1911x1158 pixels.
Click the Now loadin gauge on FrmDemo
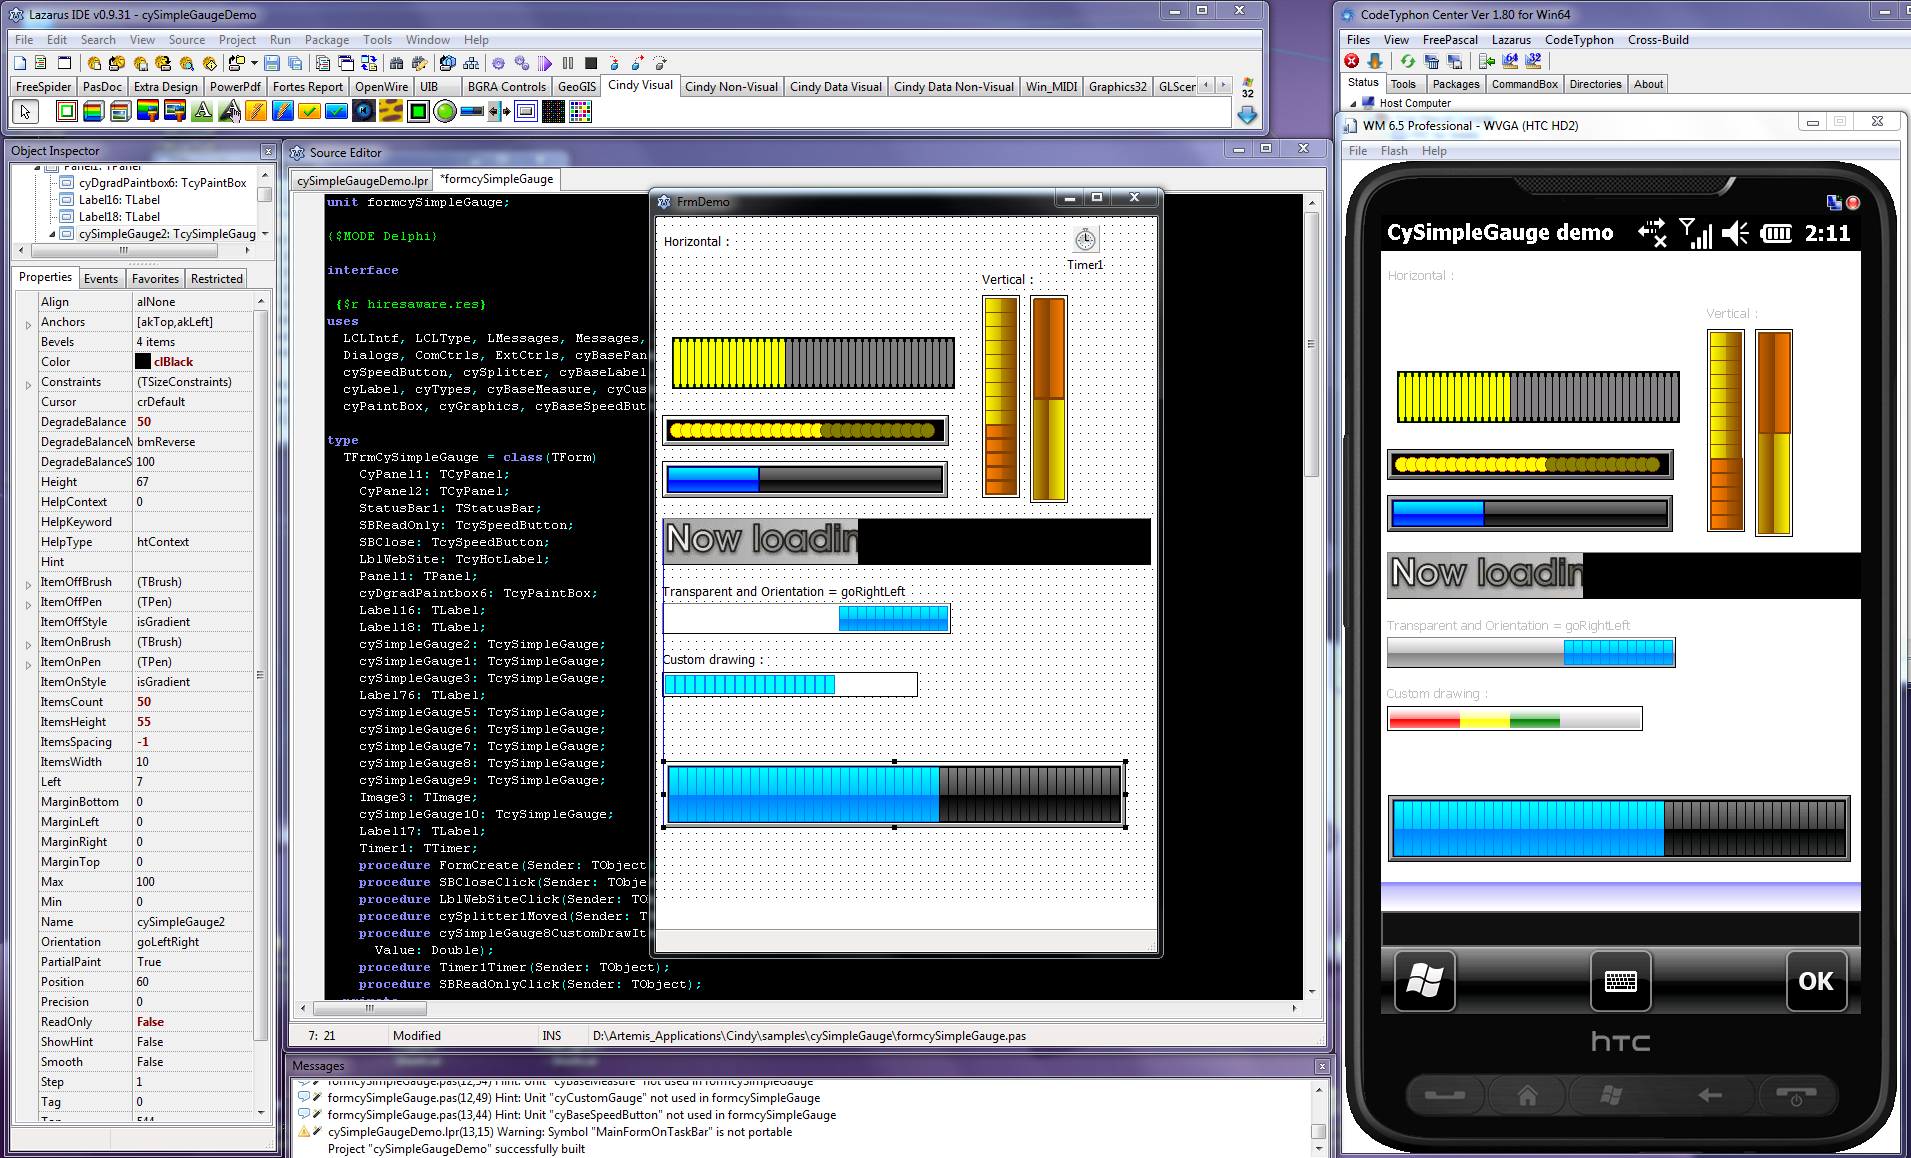(906, 541)
